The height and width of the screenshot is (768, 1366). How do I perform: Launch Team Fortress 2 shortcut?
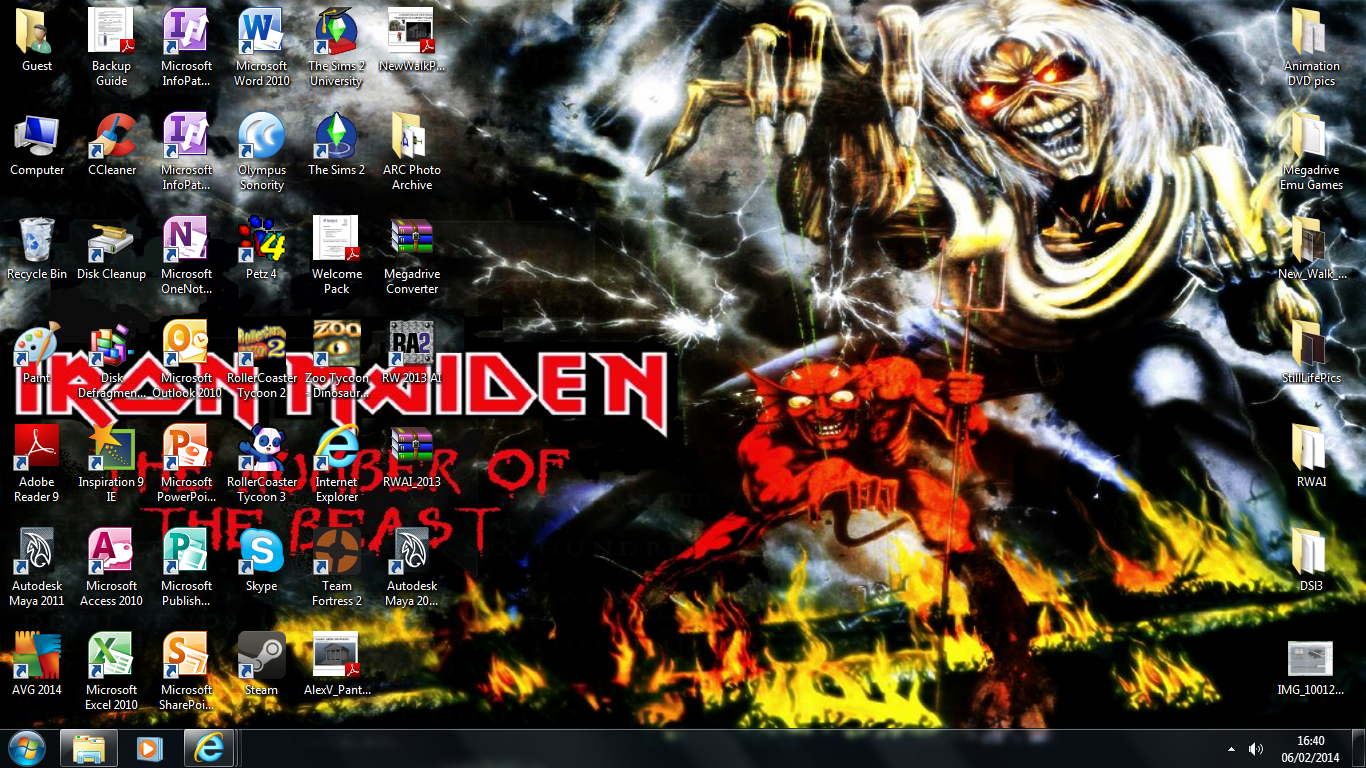[x=337, y=569]
